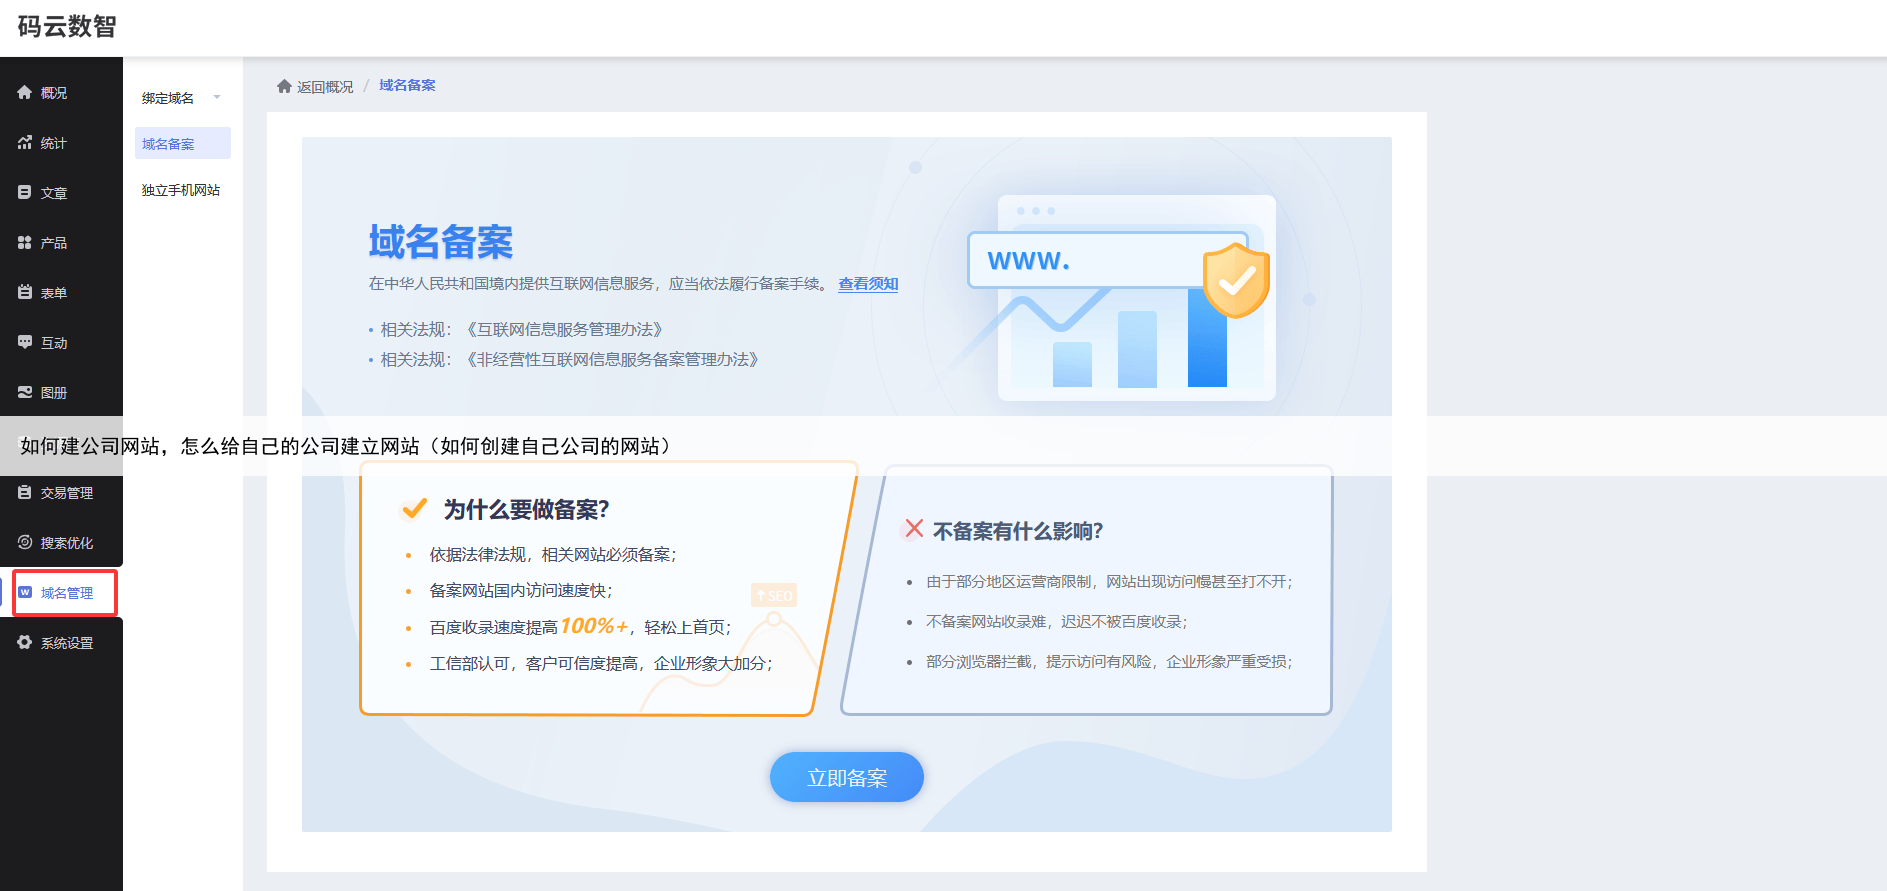Select the 搜索优化 sidebar icon
Screen dimensions: 1887x891
(25, 542)
